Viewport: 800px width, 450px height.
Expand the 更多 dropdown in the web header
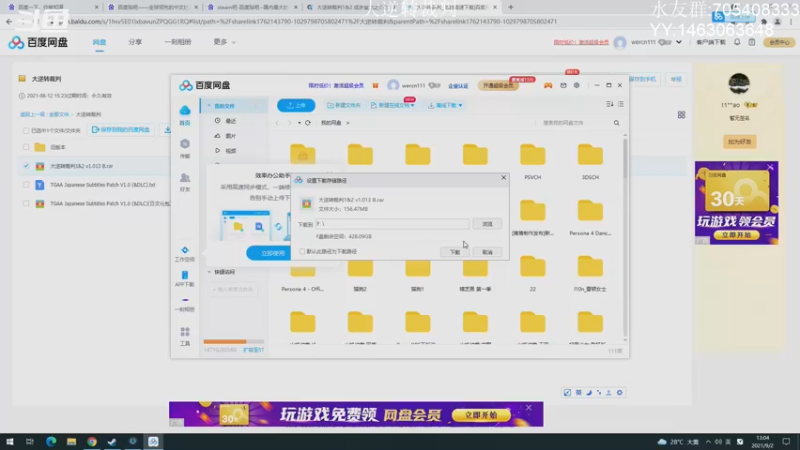pos(224,42)
